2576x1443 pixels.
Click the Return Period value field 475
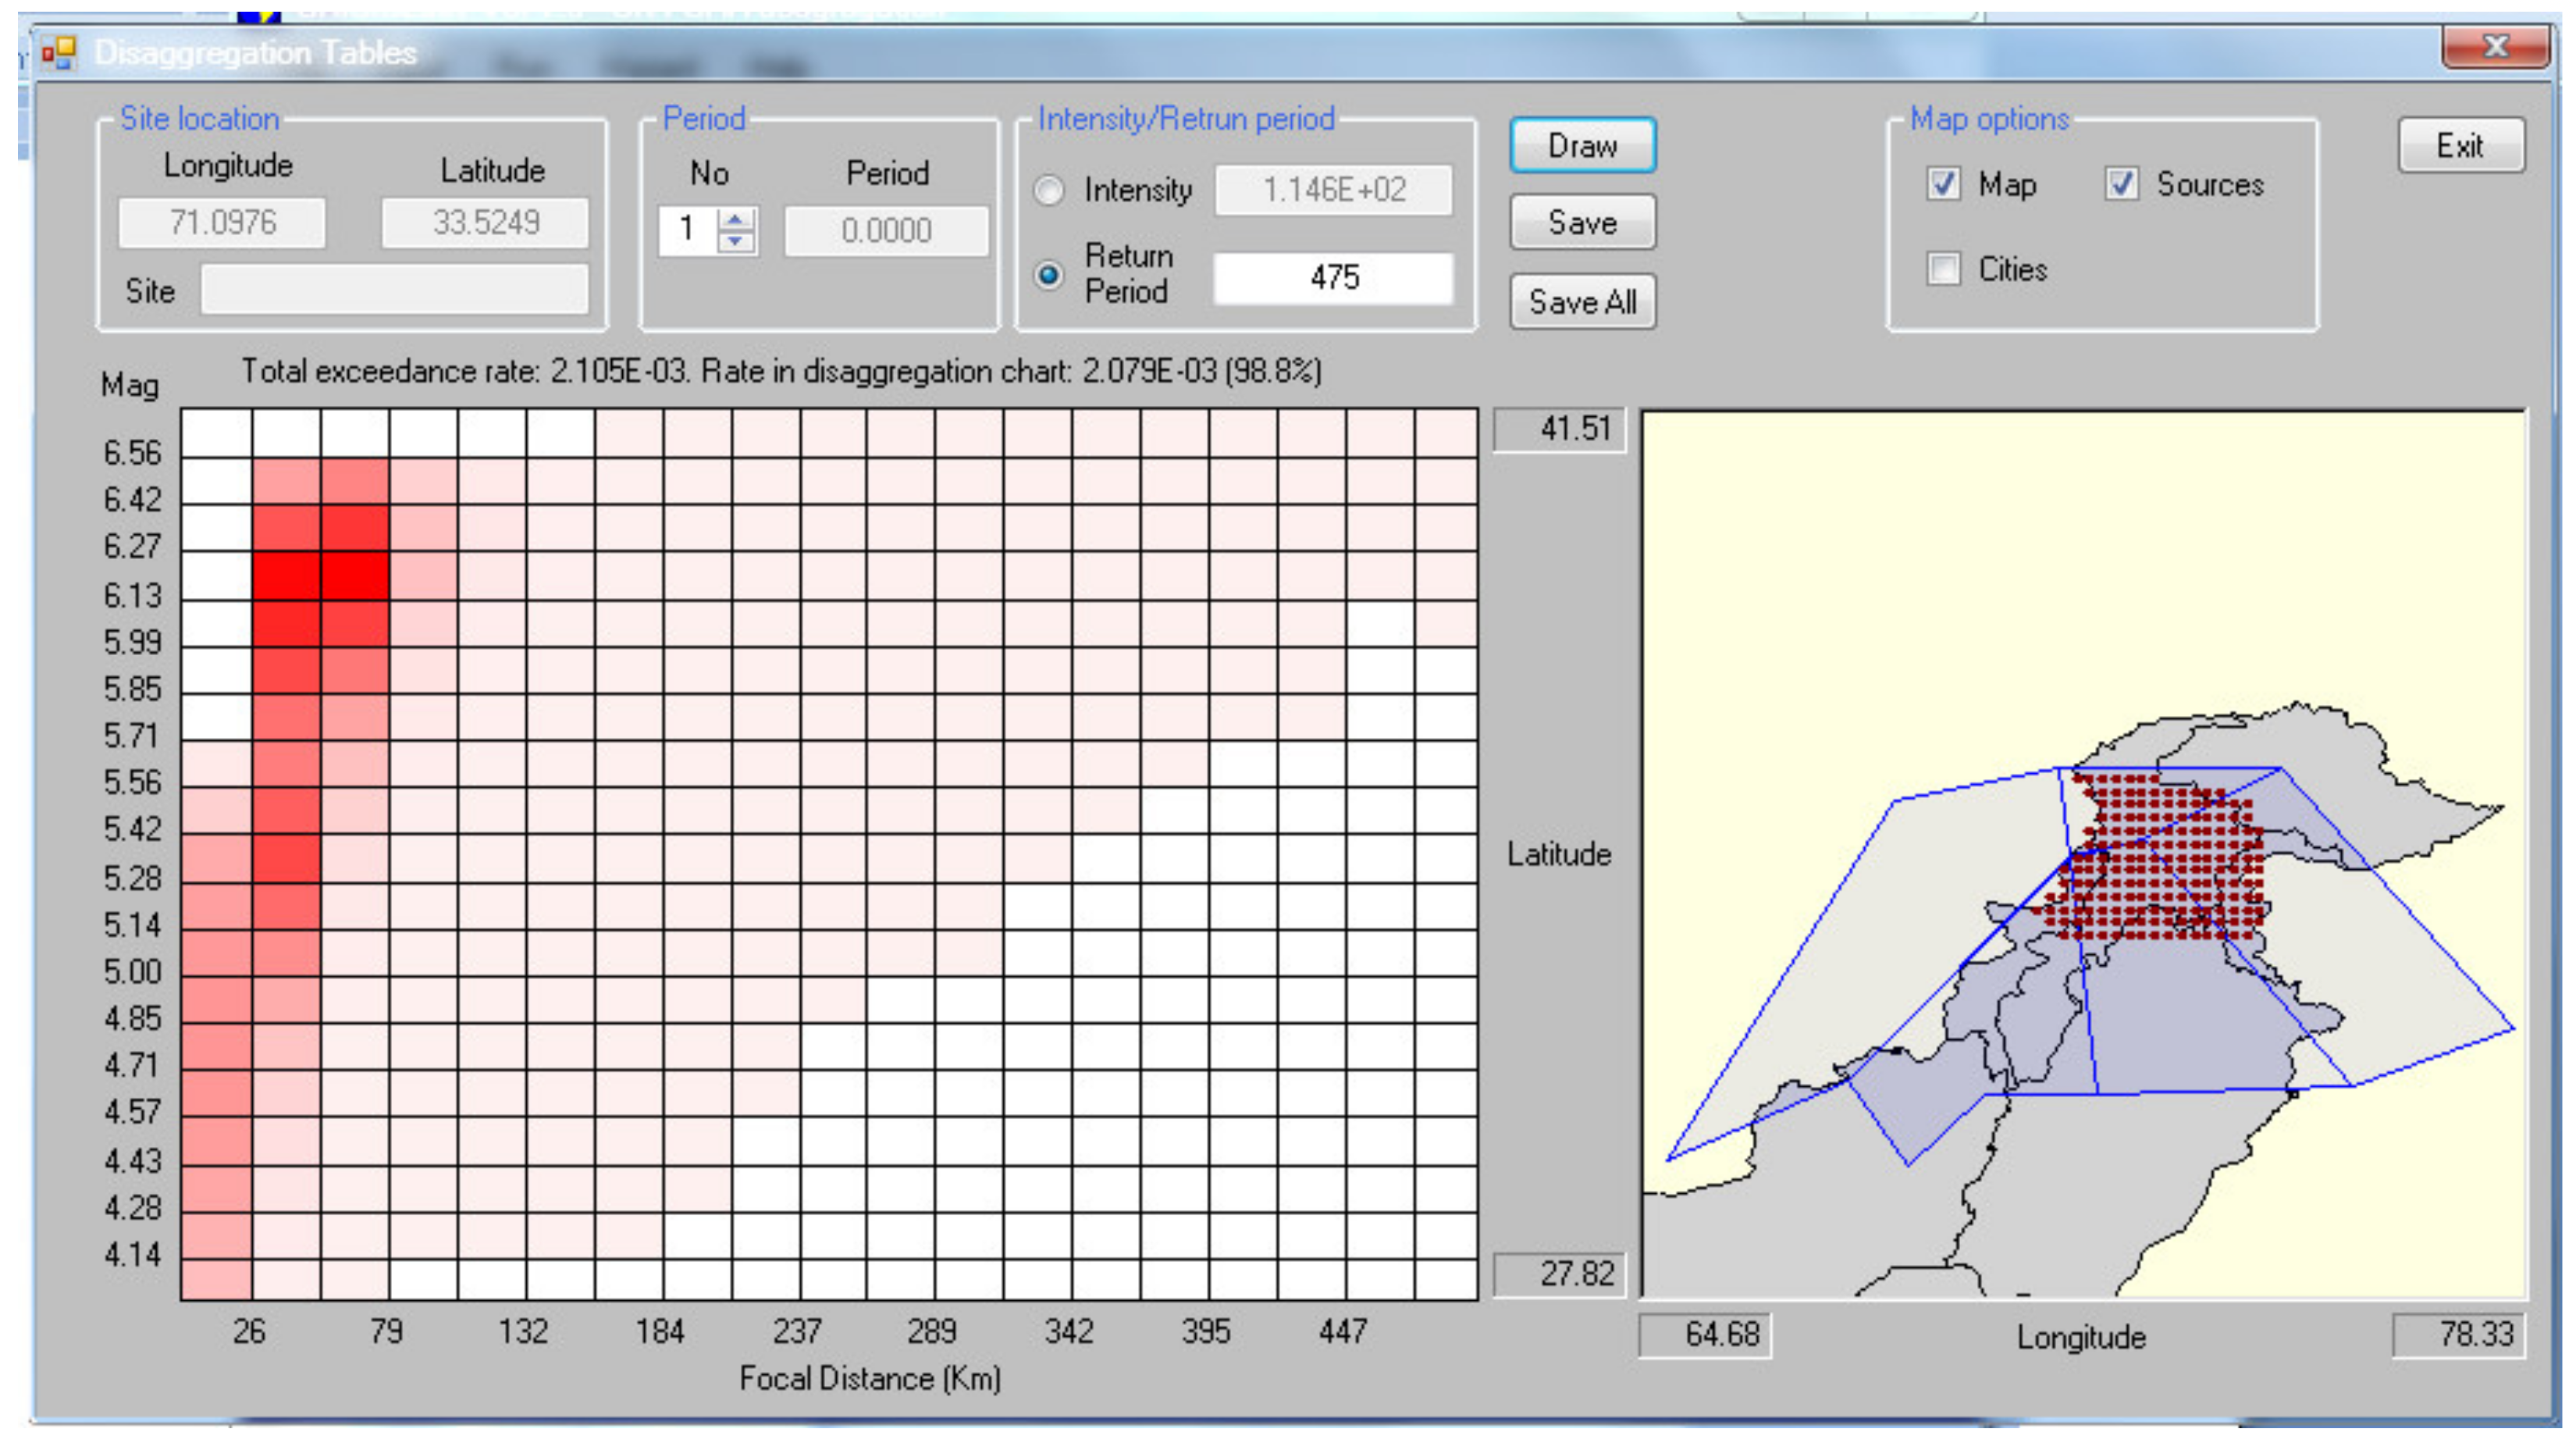pyautogui.click(x=1333, y=277)
